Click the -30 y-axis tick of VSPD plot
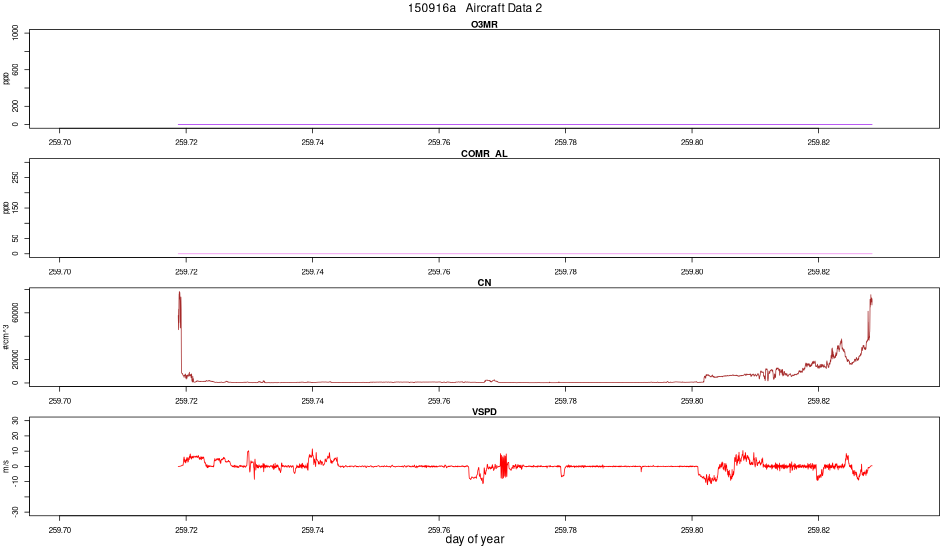Viewport: 950px width, 550px height. pos(15,512)
